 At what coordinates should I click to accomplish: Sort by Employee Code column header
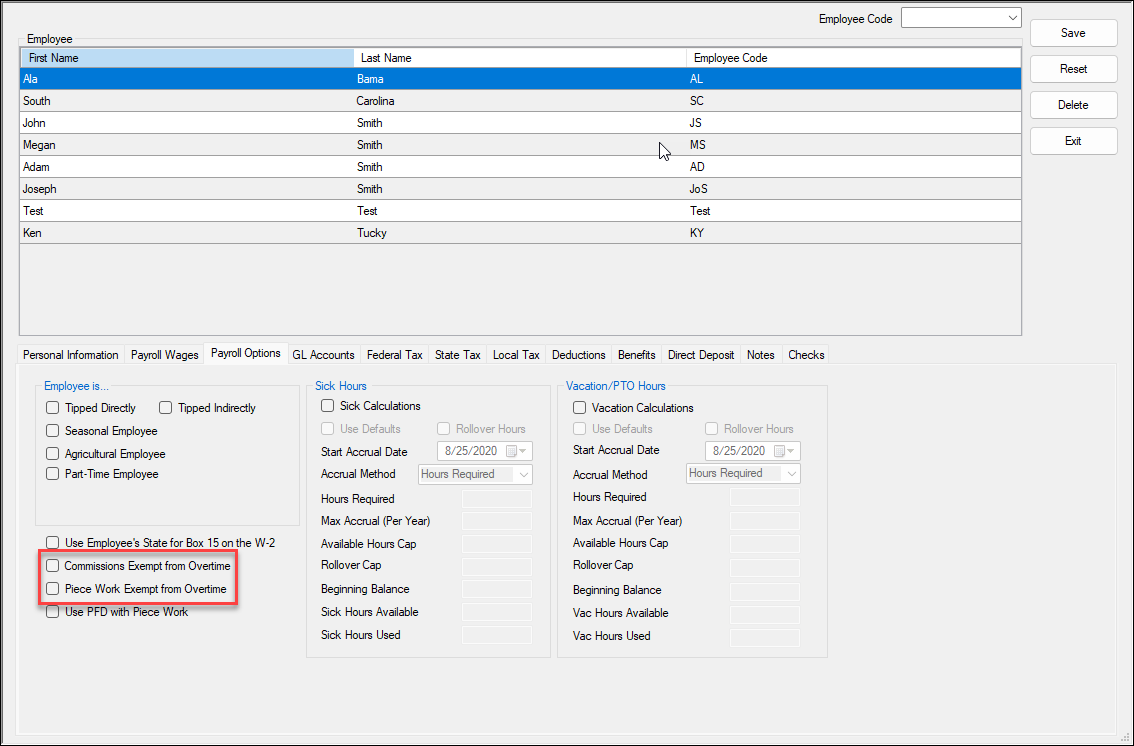coord(853,58)
